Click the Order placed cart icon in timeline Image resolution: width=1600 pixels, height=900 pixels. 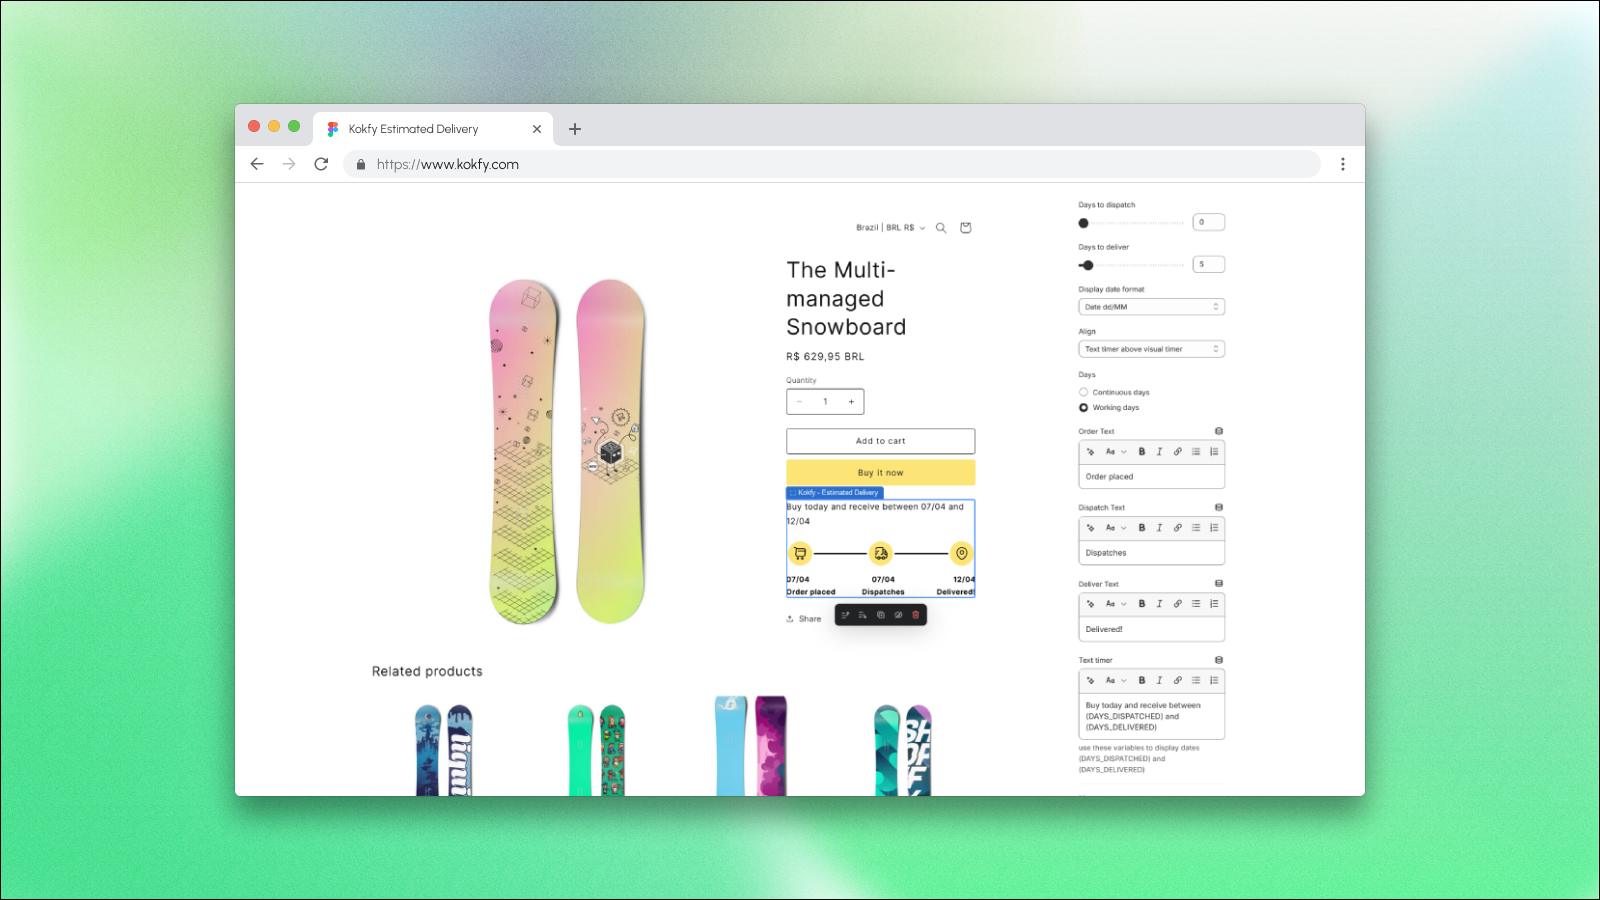(800, 553)
